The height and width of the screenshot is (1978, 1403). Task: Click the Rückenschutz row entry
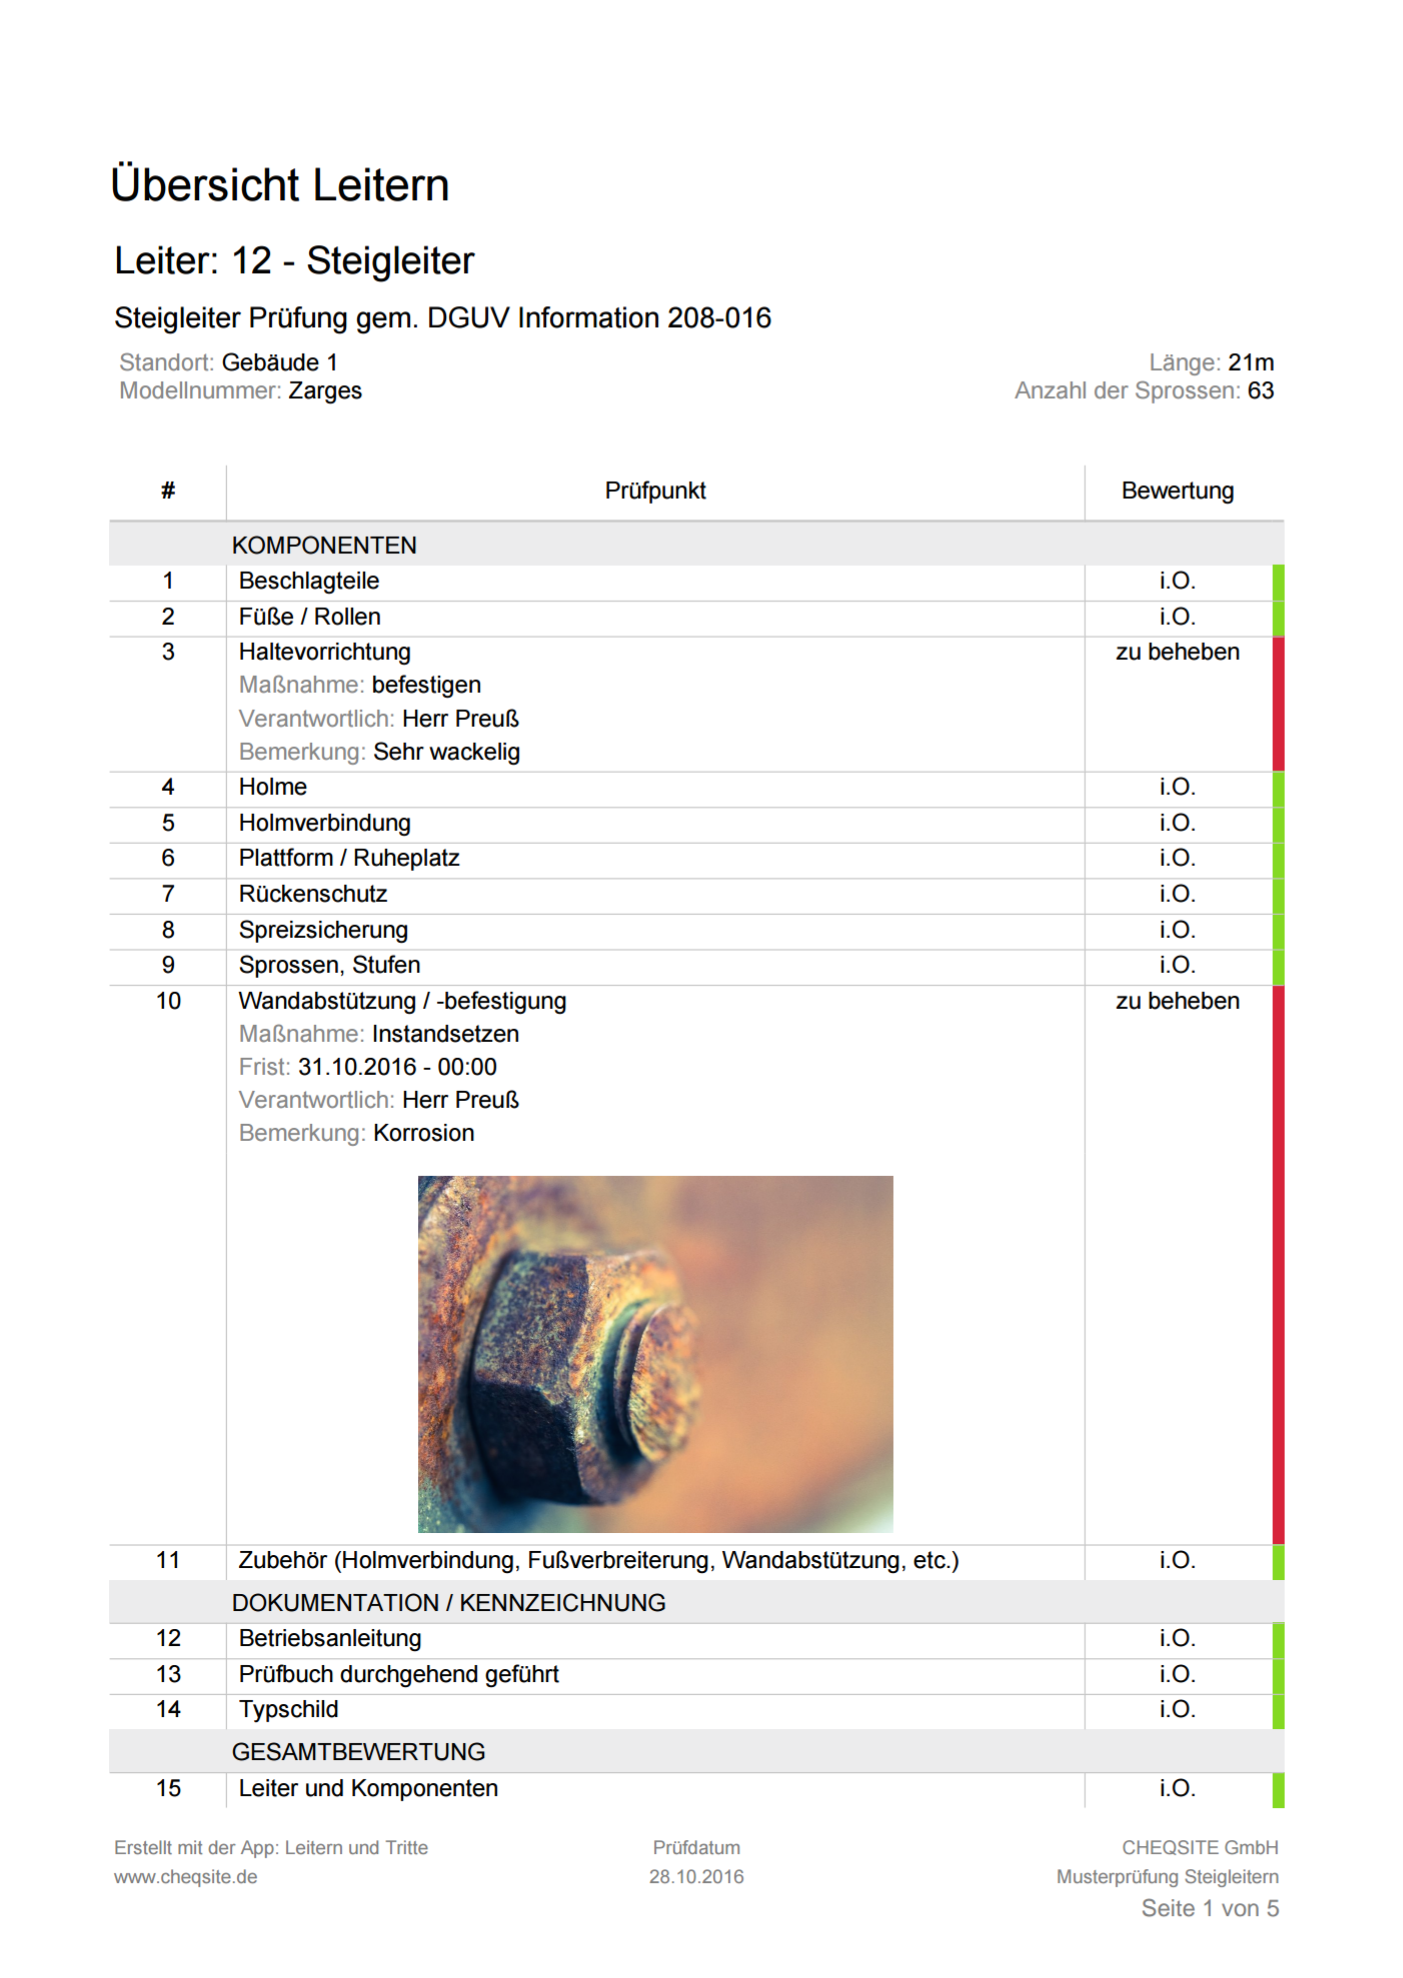(x=312, y=894)
